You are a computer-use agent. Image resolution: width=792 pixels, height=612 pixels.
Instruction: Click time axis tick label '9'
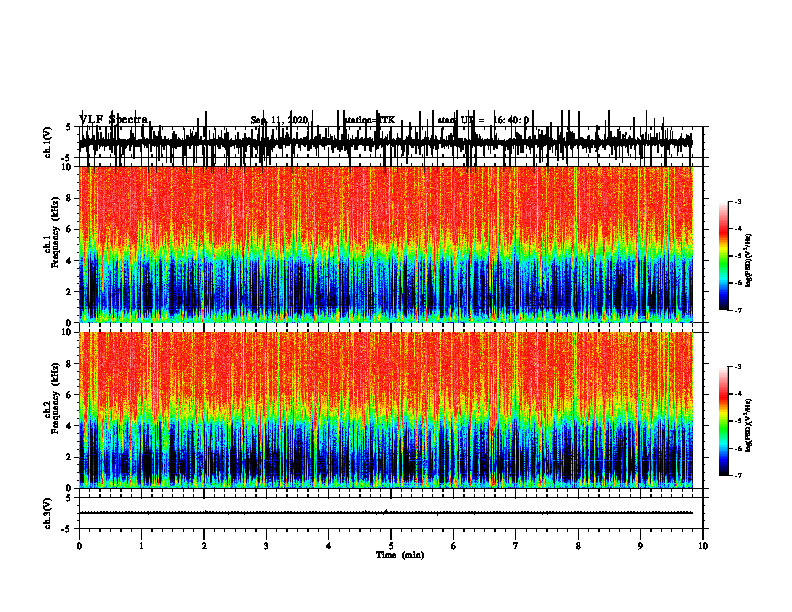[640, 546]
